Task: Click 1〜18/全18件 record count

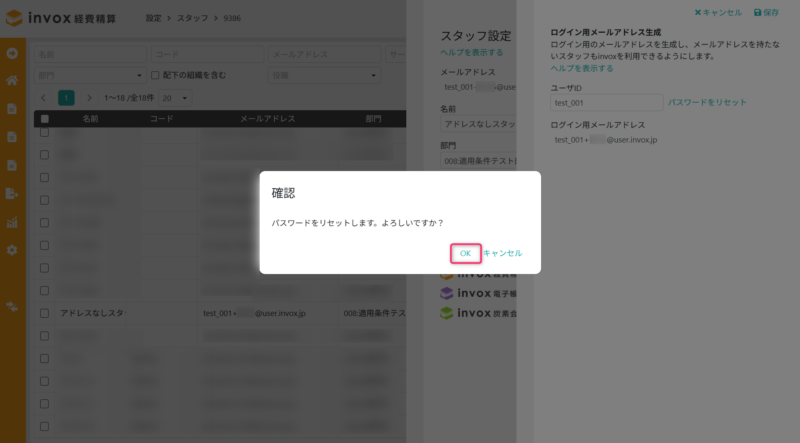Action: tap(129, 98)
